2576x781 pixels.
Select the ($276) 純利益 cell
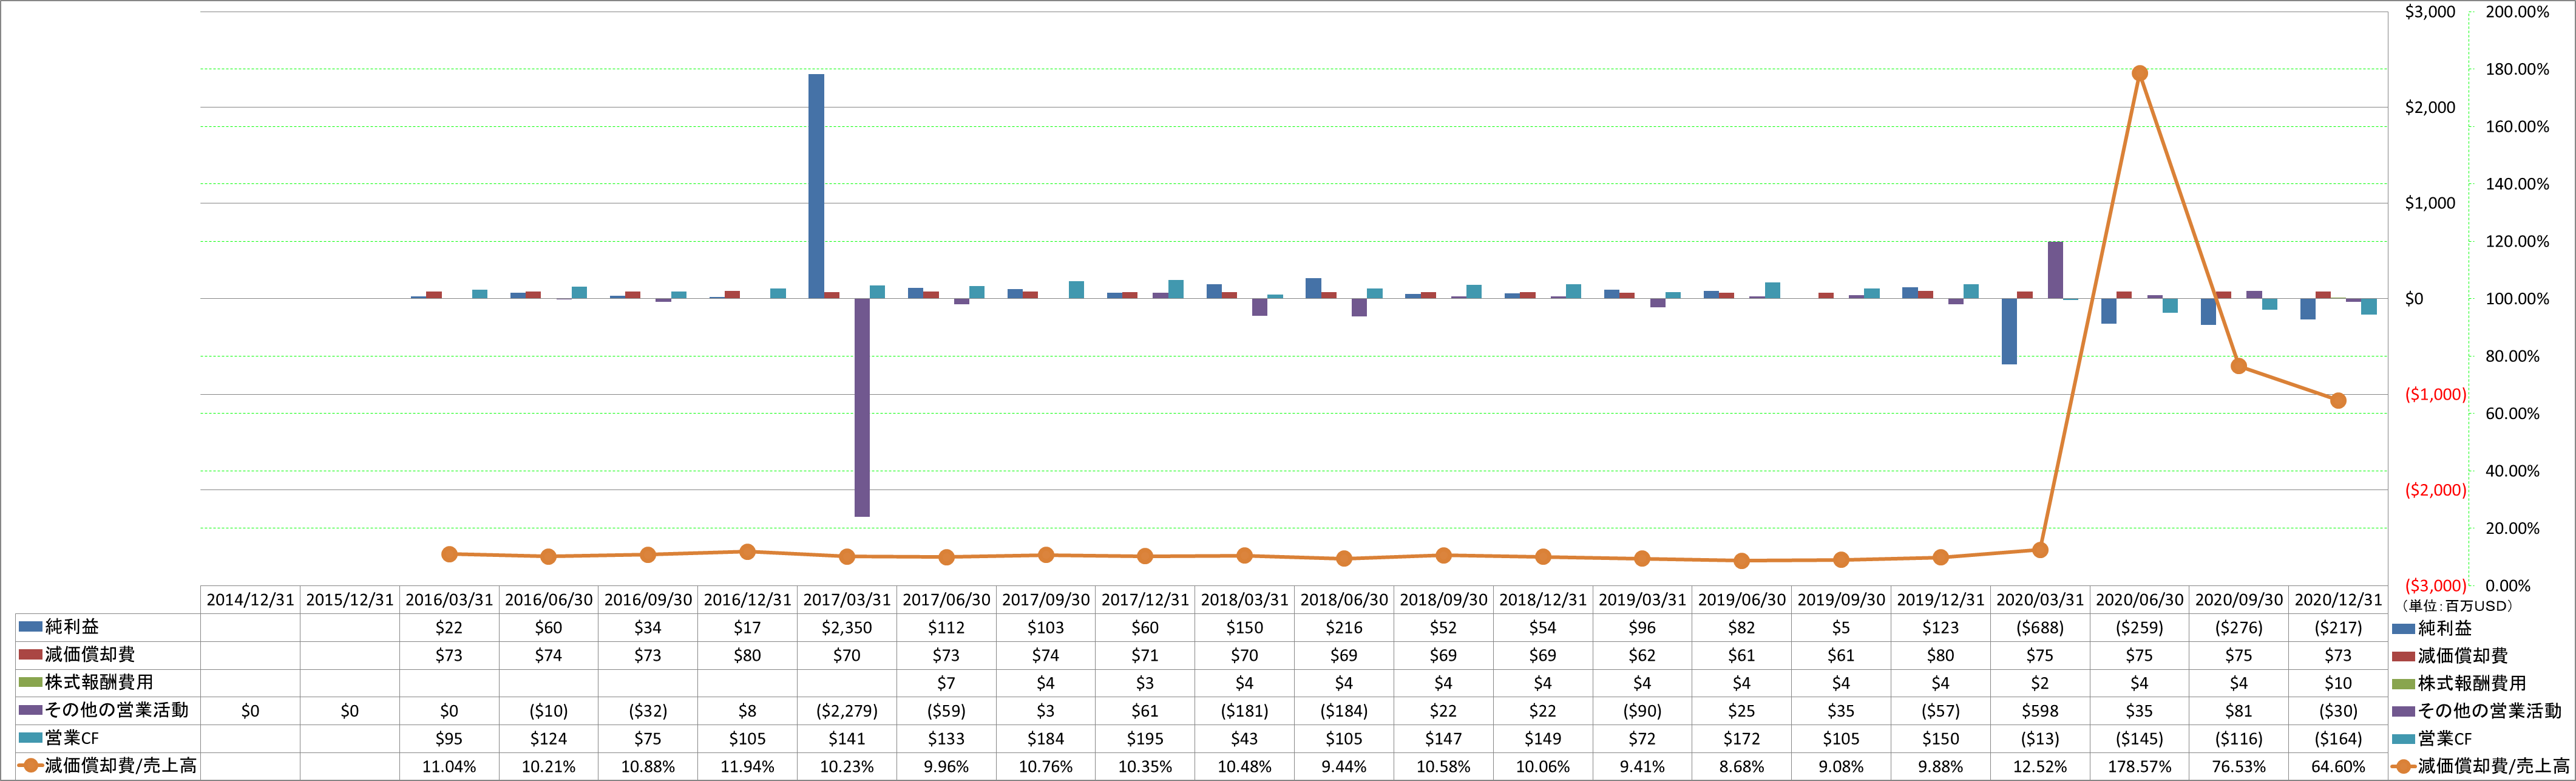coord(2239,628)
